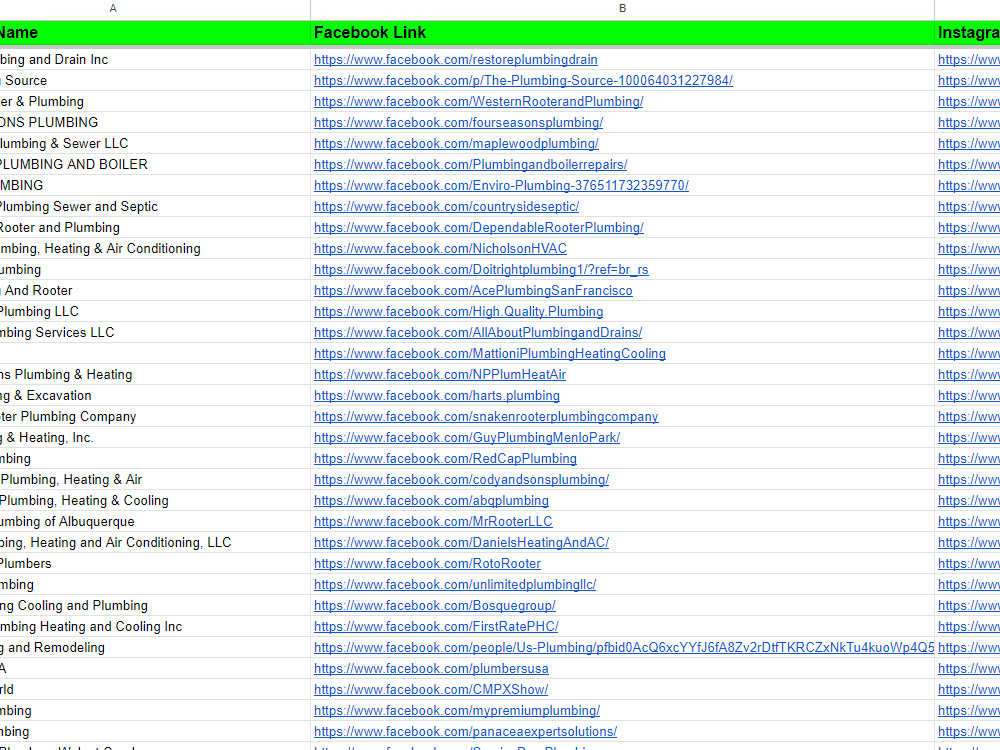Open RedCapPlumbing Facebook link
The image size is (1000, 750).
point(445,459)
